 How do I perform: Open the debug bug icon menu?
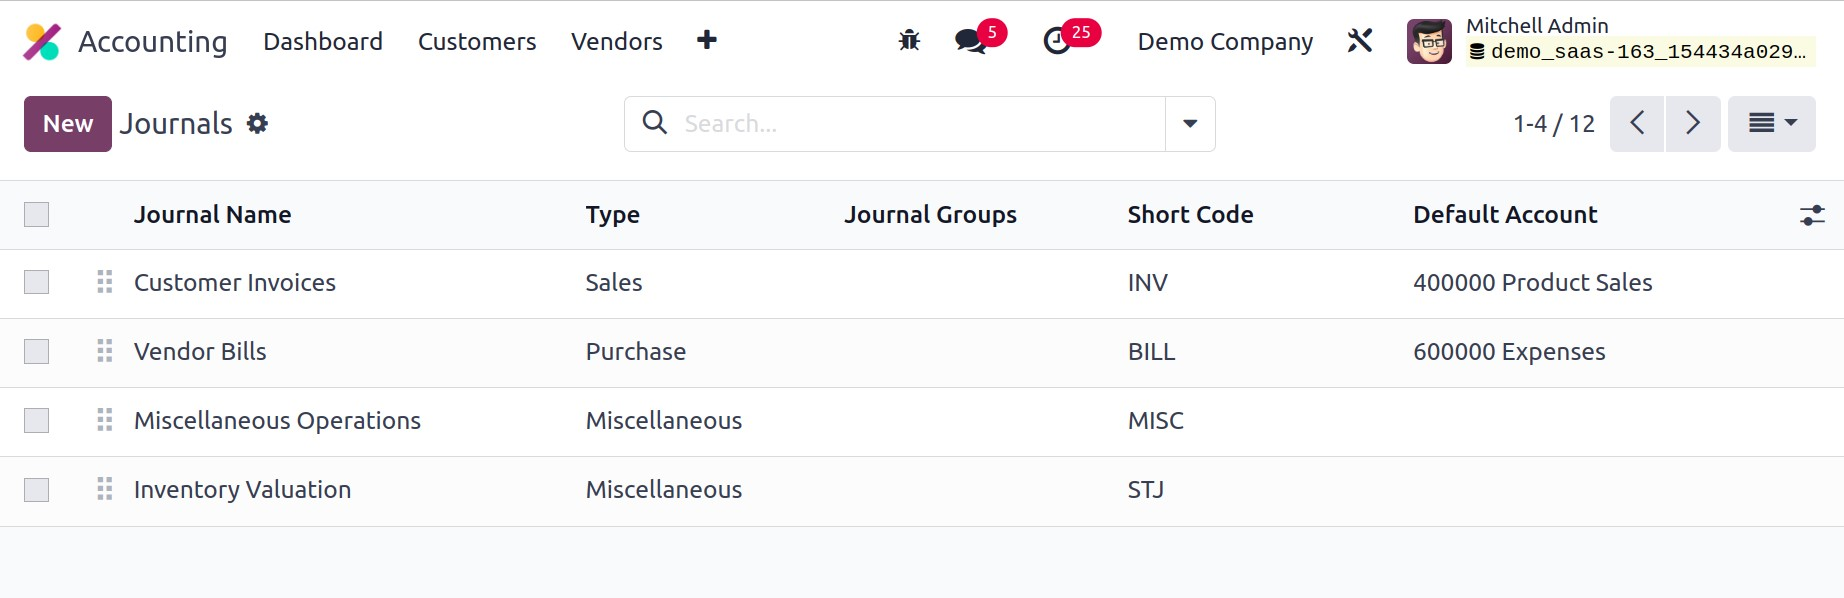point(909,41)
